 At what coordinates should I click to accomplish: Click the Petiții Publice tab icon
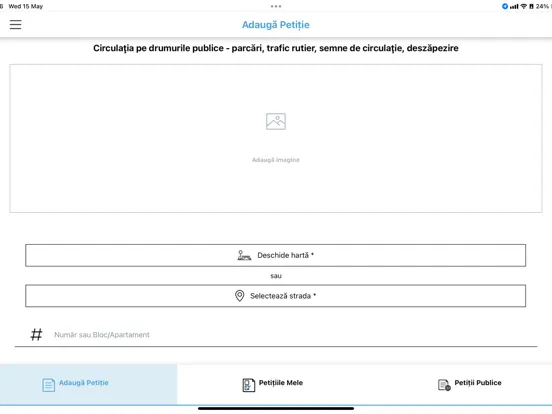click(x=444, y=385)
